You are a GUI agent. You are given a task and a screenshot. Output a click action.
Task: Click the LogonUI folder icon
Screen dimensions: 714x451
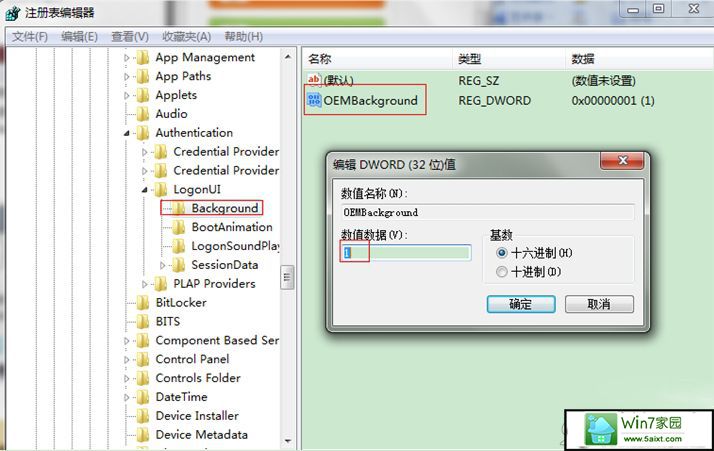point(161,190)
